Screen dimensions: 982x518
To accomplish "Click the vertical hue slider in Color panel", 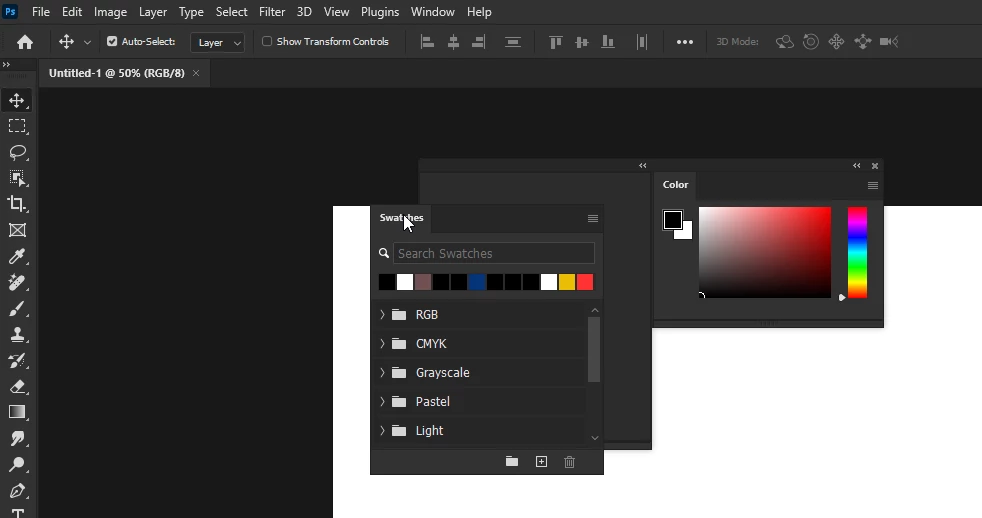I will click(857, 252).
